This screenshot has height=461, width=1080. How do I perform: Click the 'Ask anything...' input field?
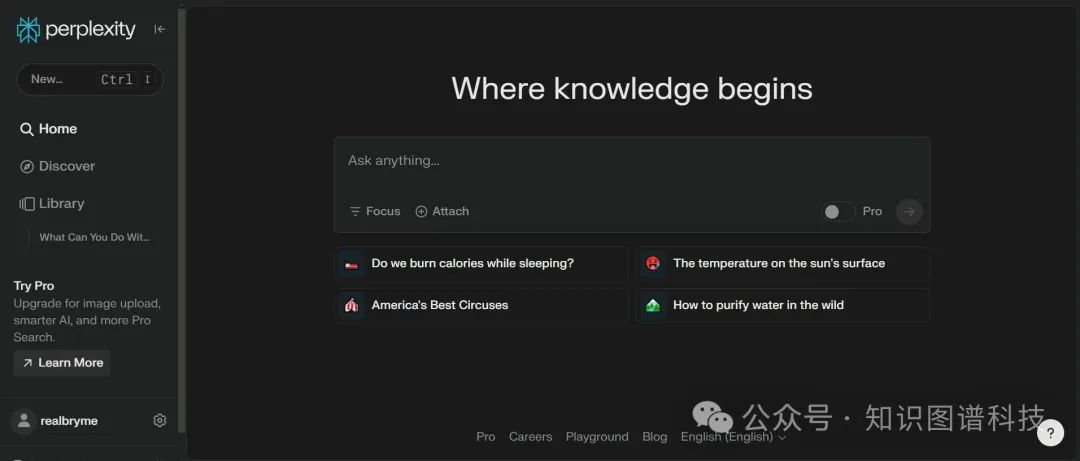coord(630,161)
